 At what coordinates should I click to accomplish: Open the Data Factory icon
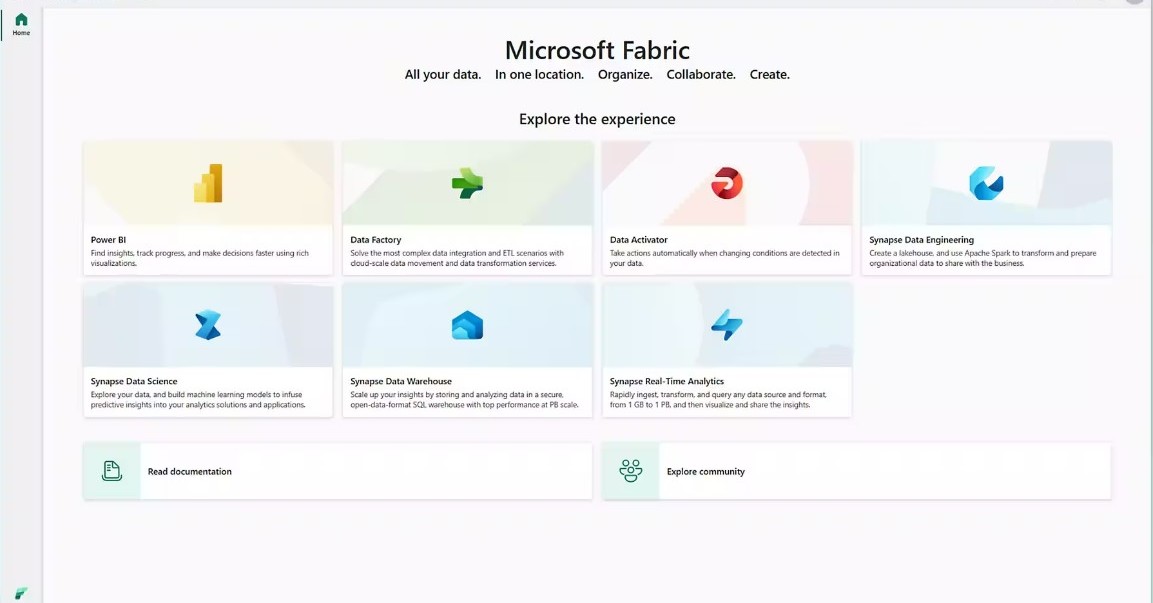pyautogui.click(x=467, y=183)
